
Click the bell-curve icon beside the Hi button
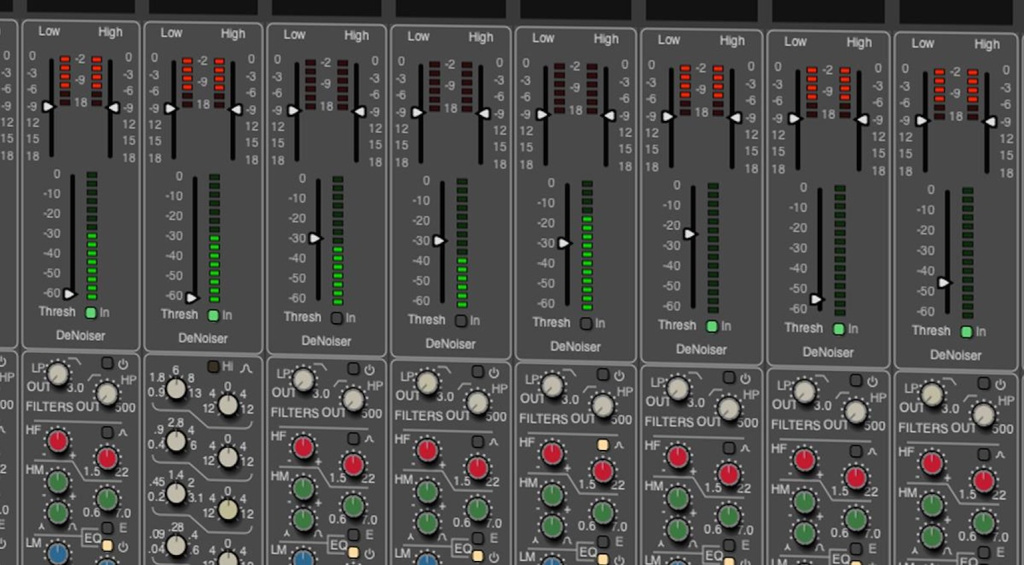coord(246,367)
